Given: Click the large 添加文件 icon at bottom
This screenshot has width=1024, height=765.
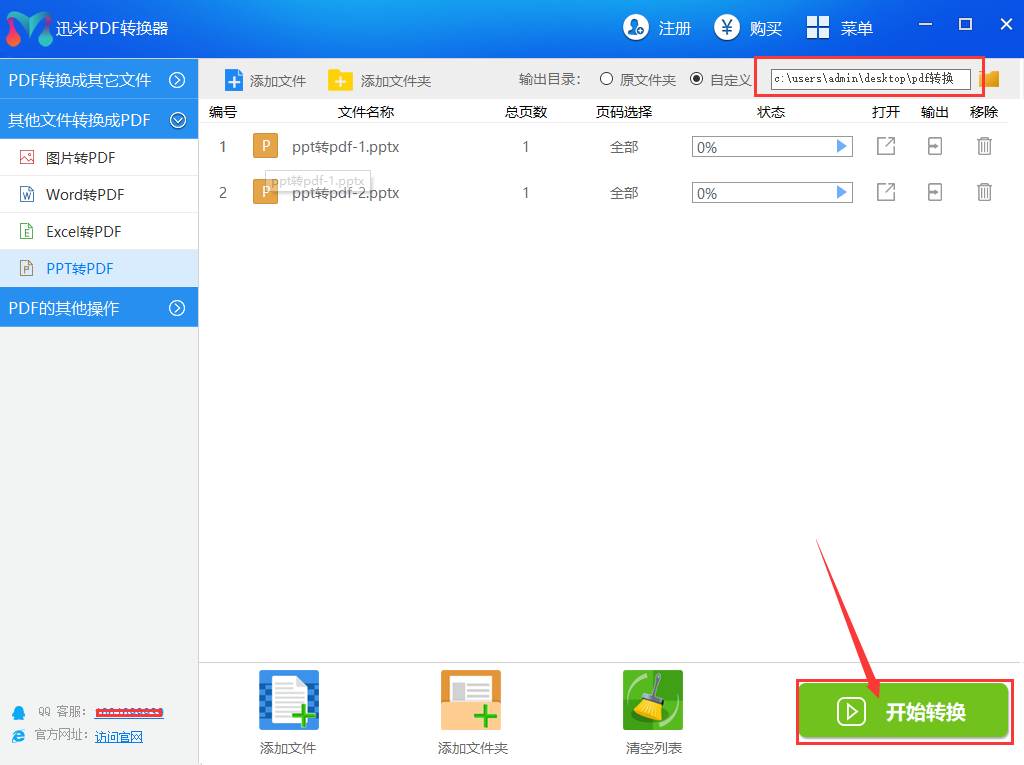Looking at the screenshot, I should pyautogui.click(x=288, y=700).
